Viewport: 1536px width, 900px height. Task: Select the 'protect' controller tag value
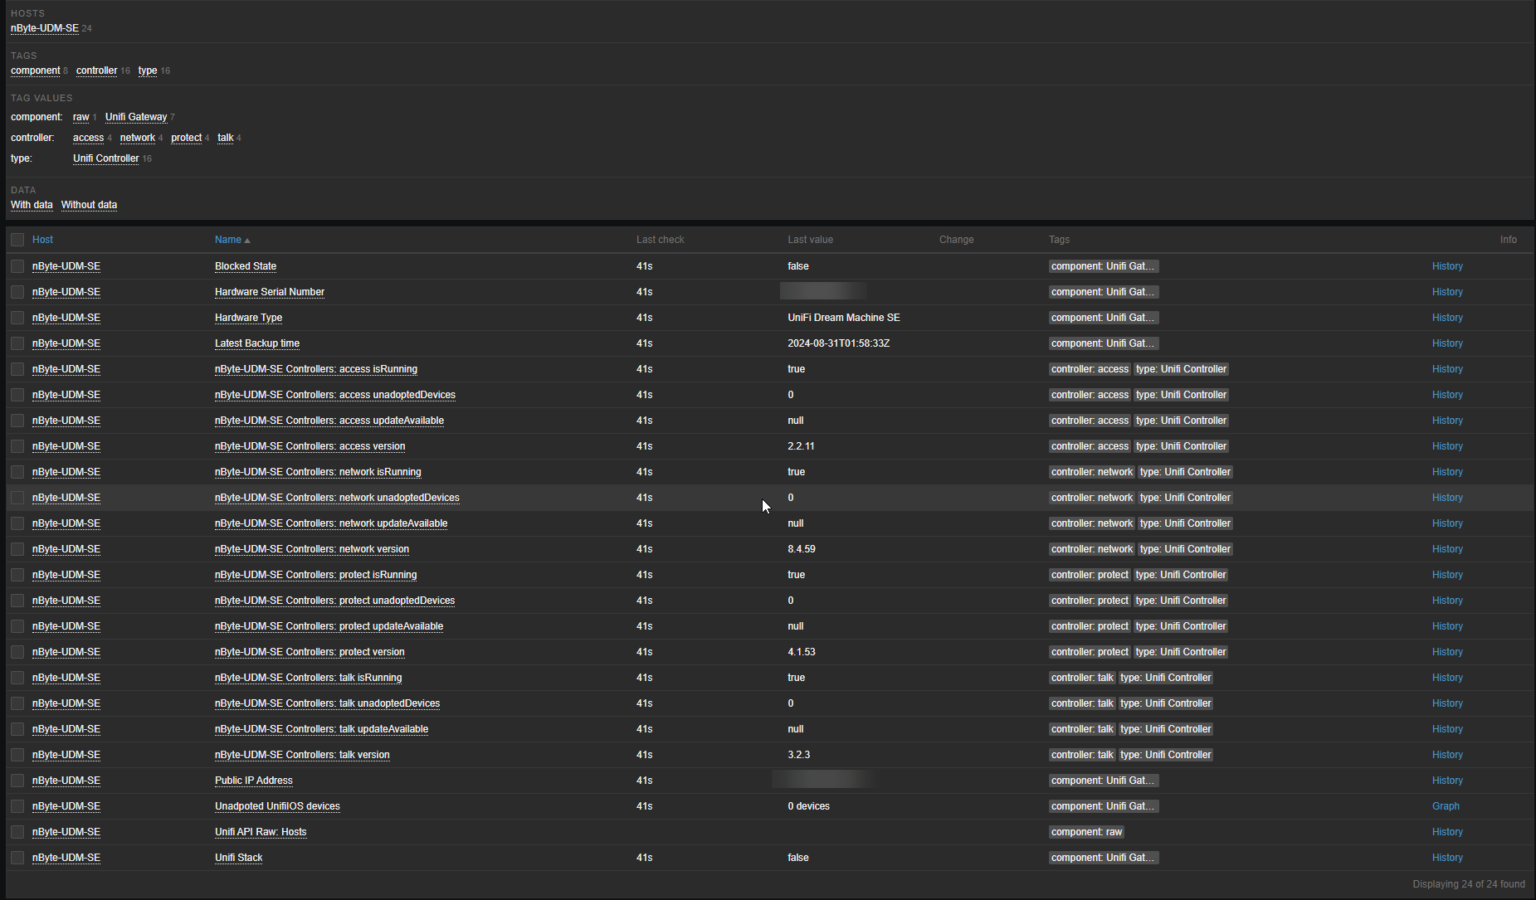[185, 137]
